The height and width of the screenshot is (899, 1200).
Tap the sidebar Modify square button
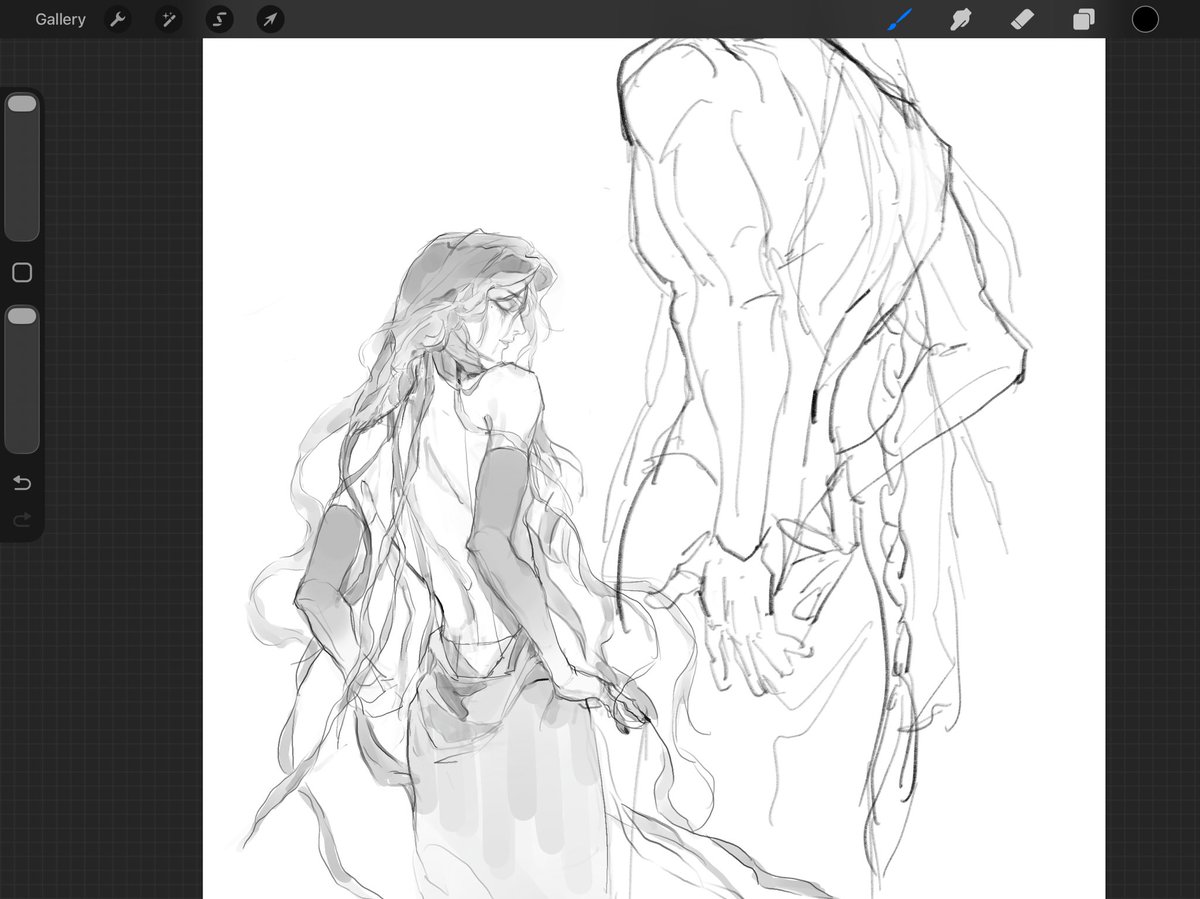(22, 273)
